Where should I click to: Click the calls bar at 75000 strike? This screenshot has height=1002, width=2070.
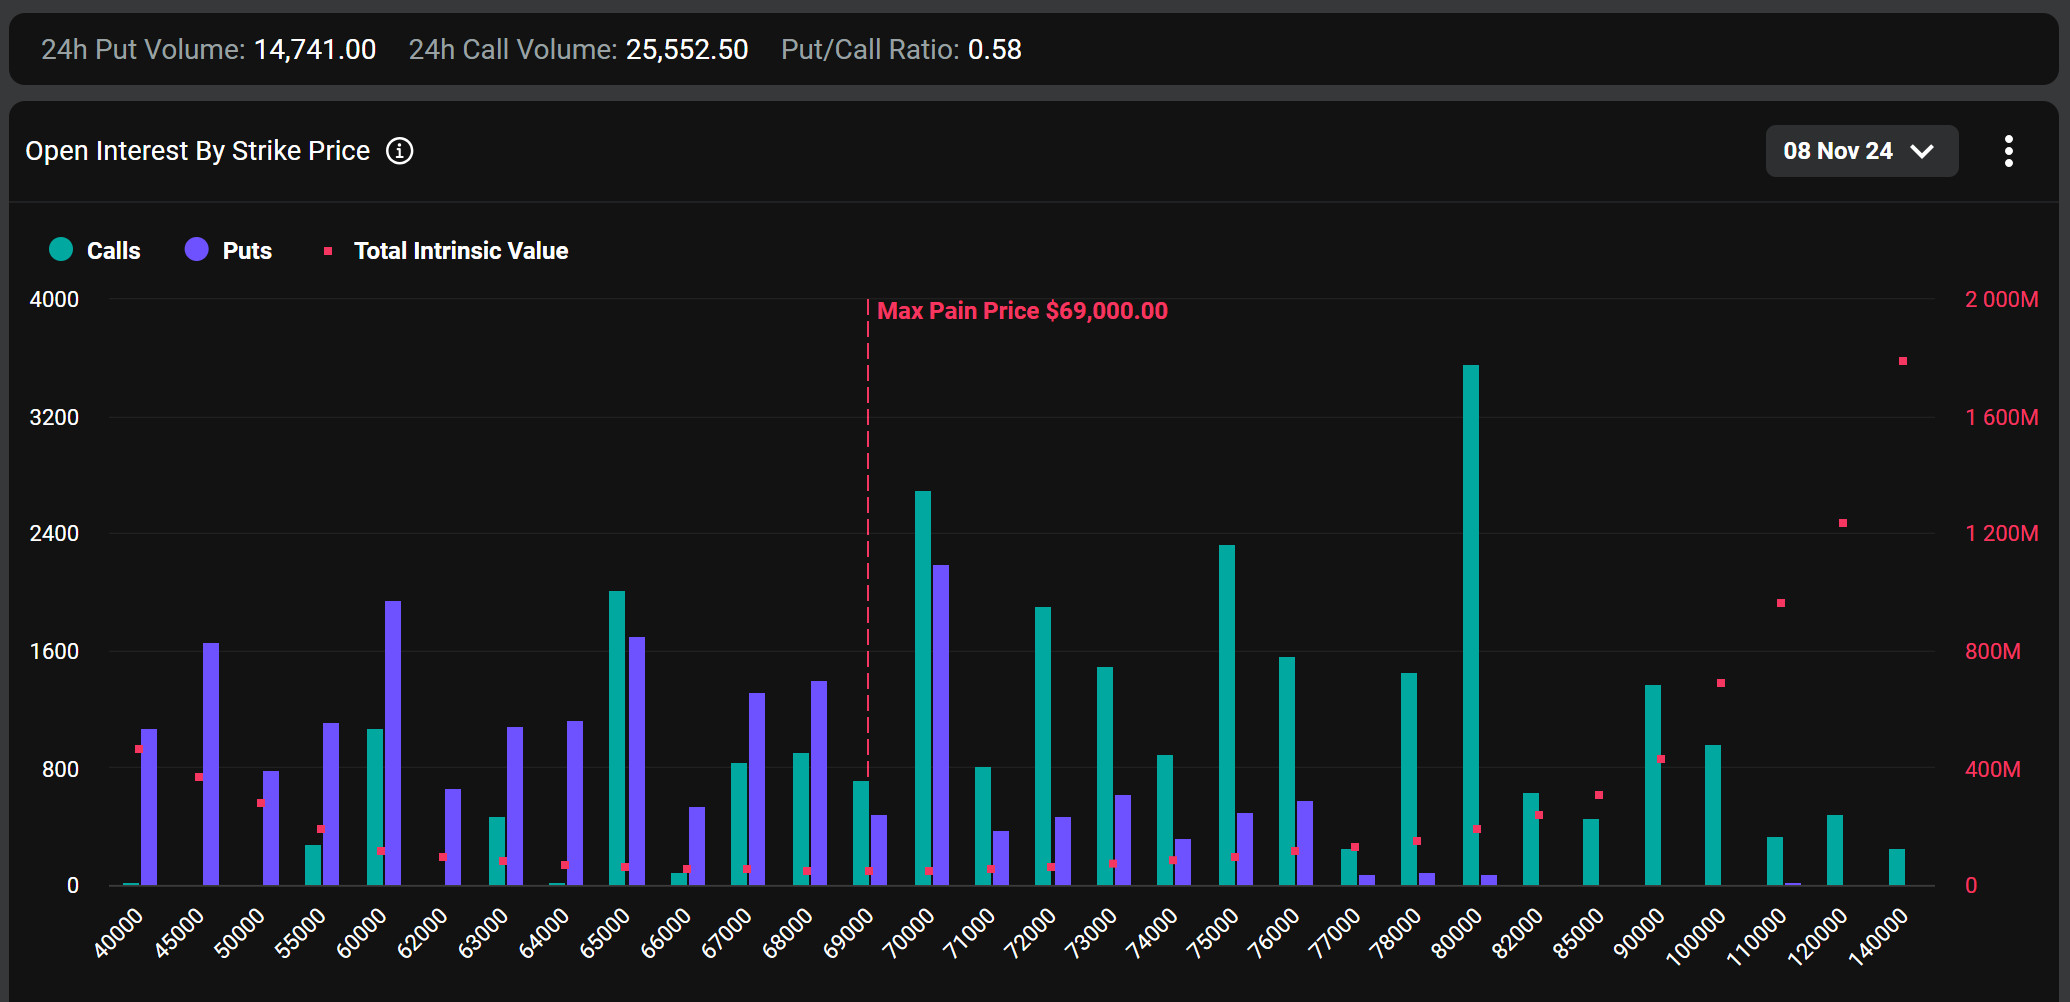pos(1227,715)
